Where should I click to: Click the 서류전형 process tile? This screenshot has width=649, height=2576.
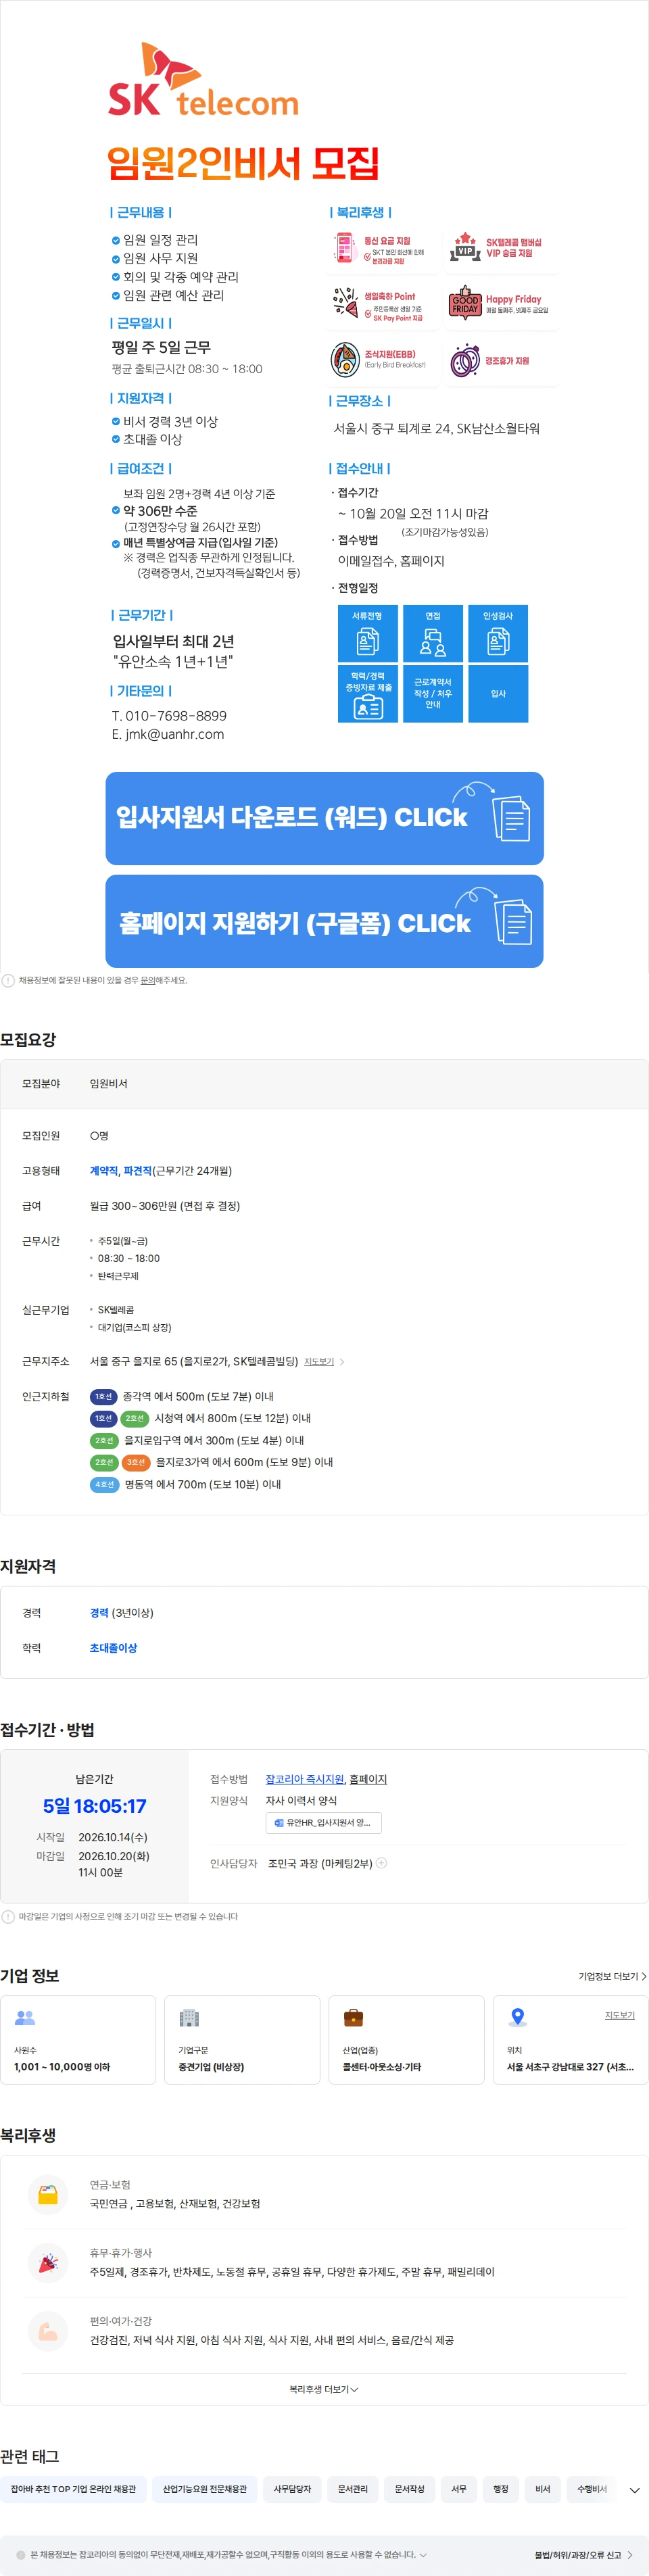[368, 633]
